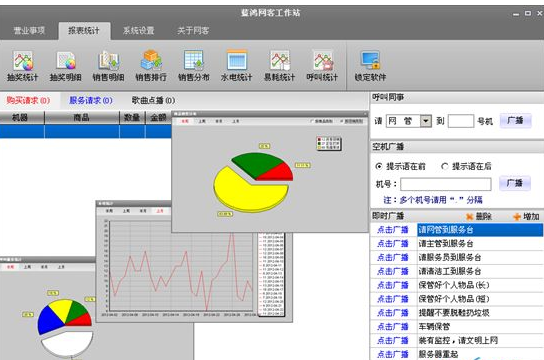Tick the unchecked checkbox in yellow pie chart window
The image size is (544, 360).
click(312, 121)
